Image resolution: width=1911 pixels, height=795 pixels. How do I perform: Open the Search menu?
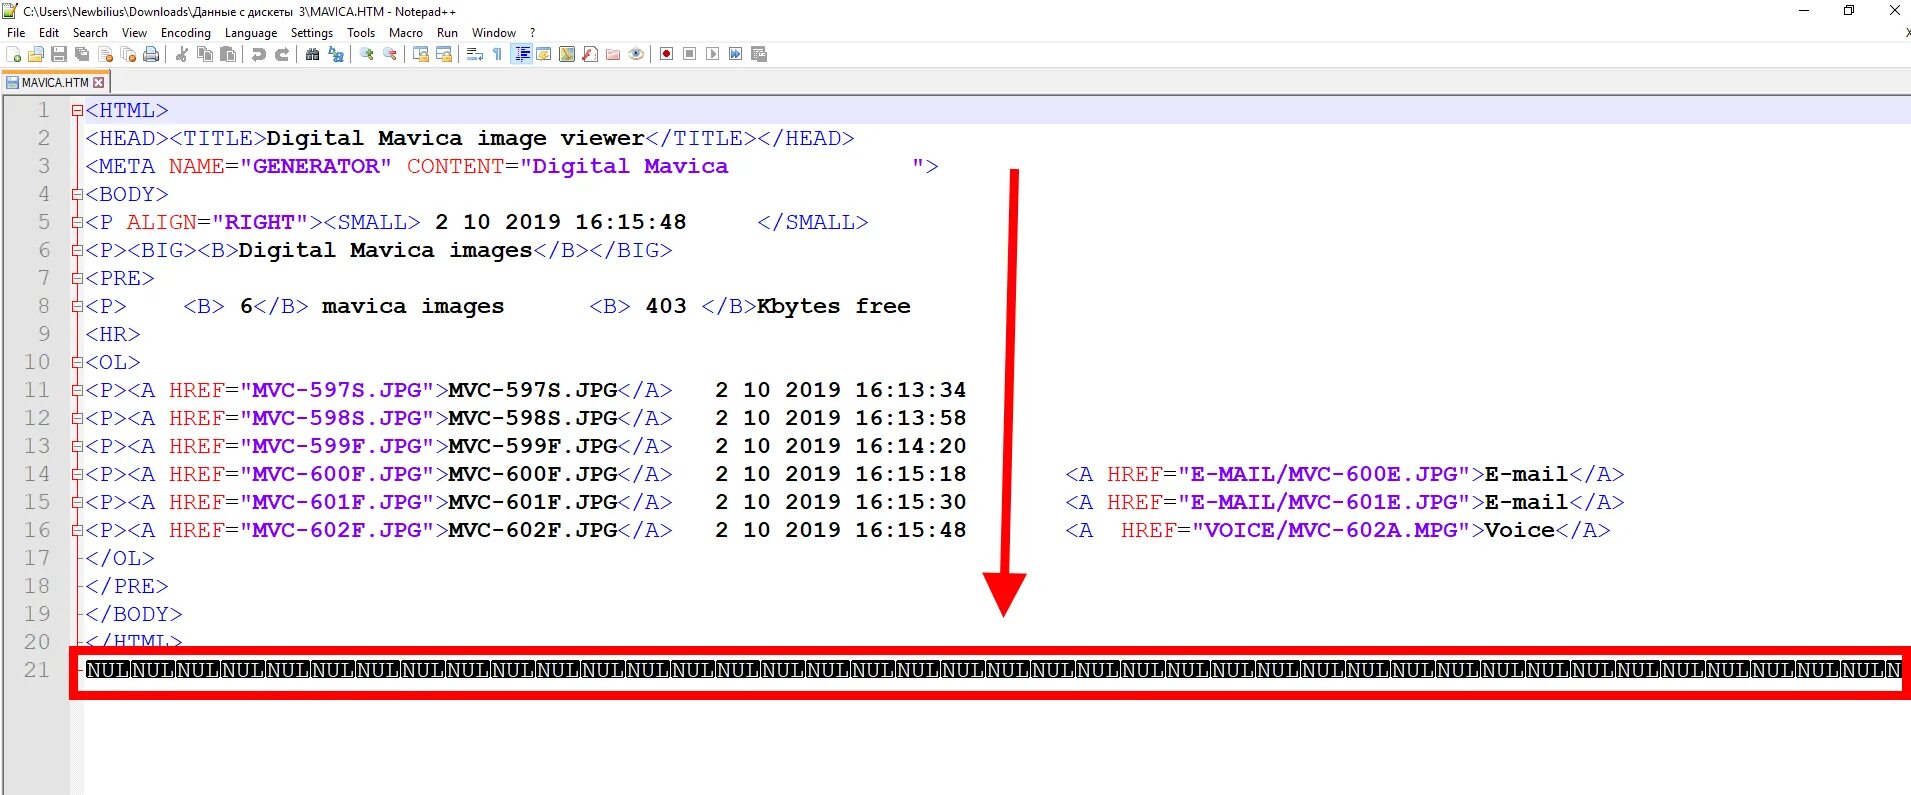coord(90,33)
